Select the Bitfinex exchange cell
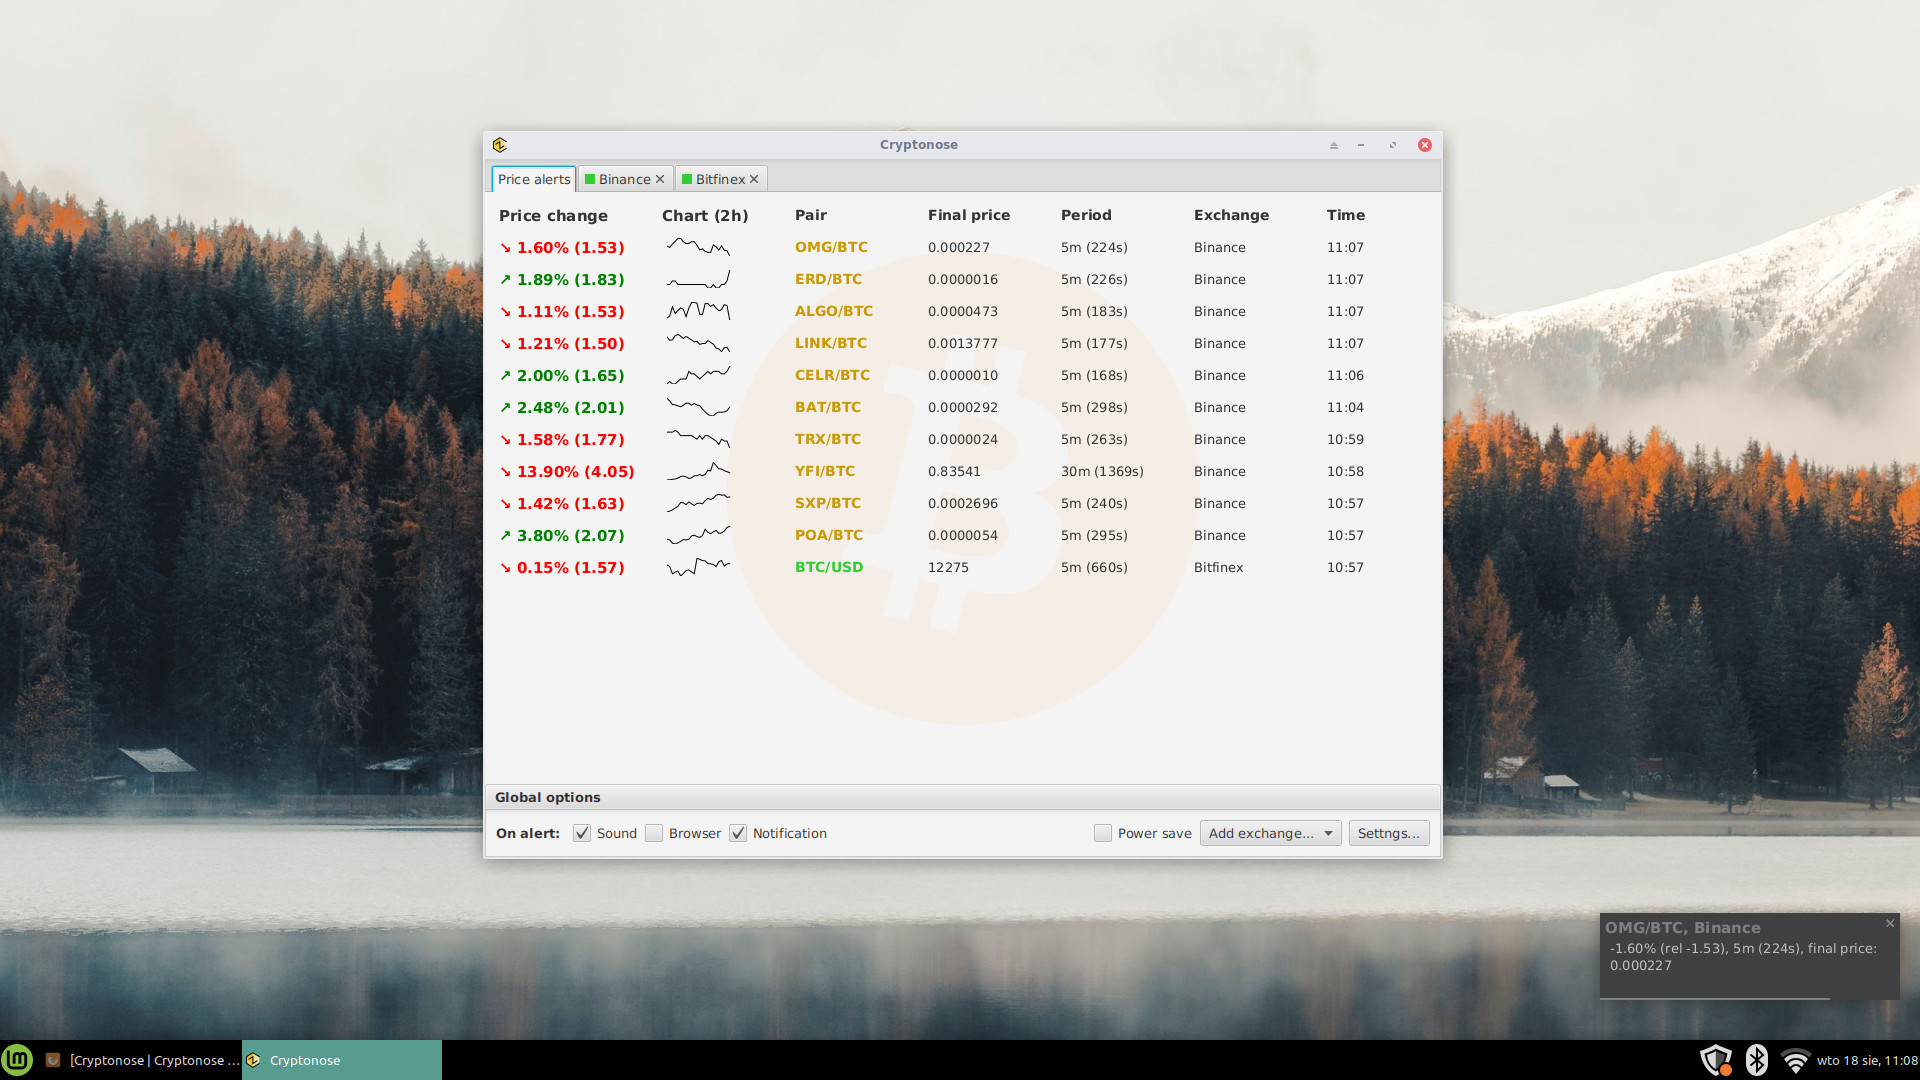Screen dimensions: 1920x1080 [1218, 567]
